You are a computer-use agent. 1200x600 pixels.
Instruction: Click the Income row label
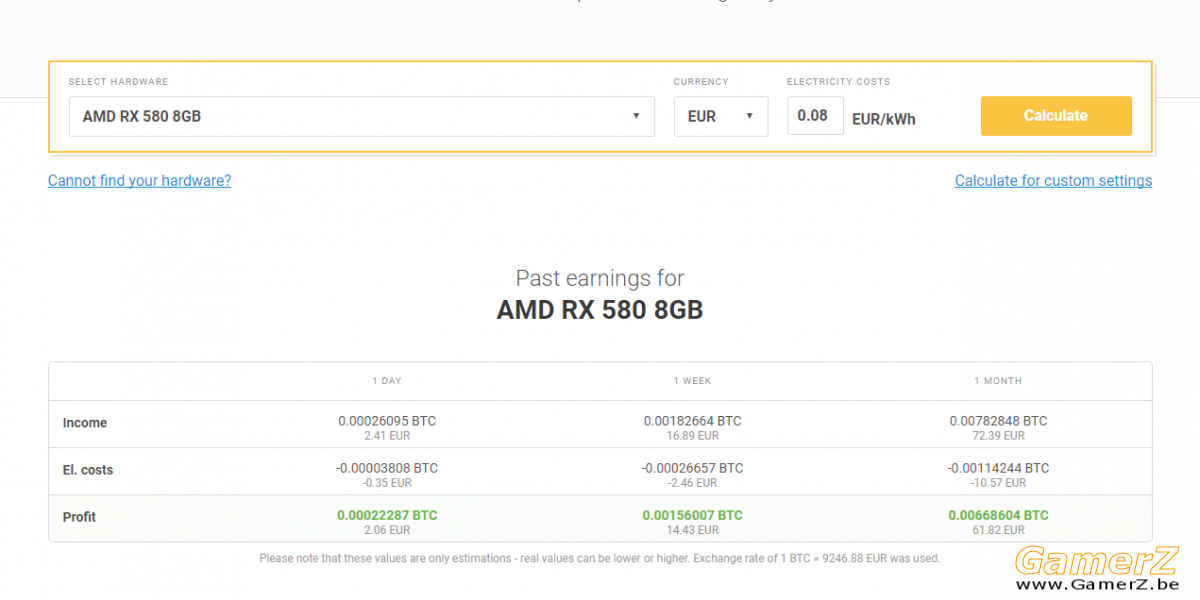pos(85,423)
